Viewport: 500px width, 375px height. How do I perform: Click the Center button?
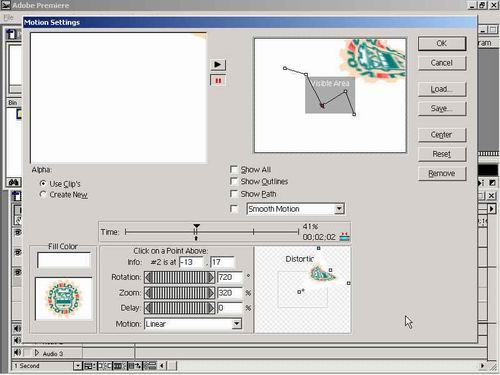tap(442, 135)
